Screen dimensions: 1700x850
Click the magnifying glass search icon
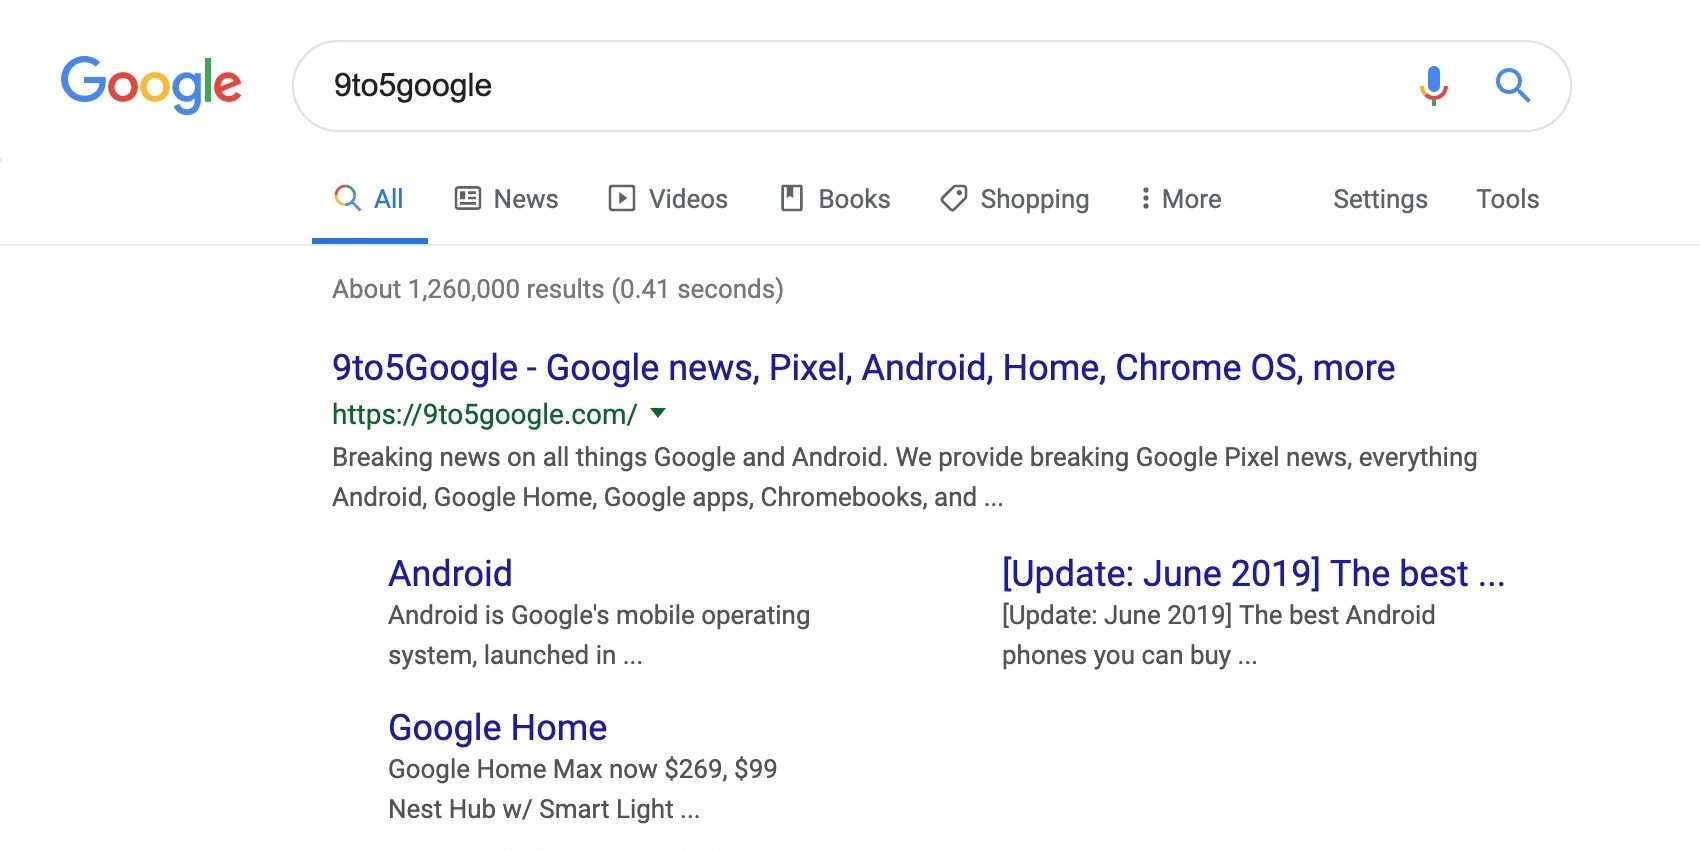point(1513,86)
